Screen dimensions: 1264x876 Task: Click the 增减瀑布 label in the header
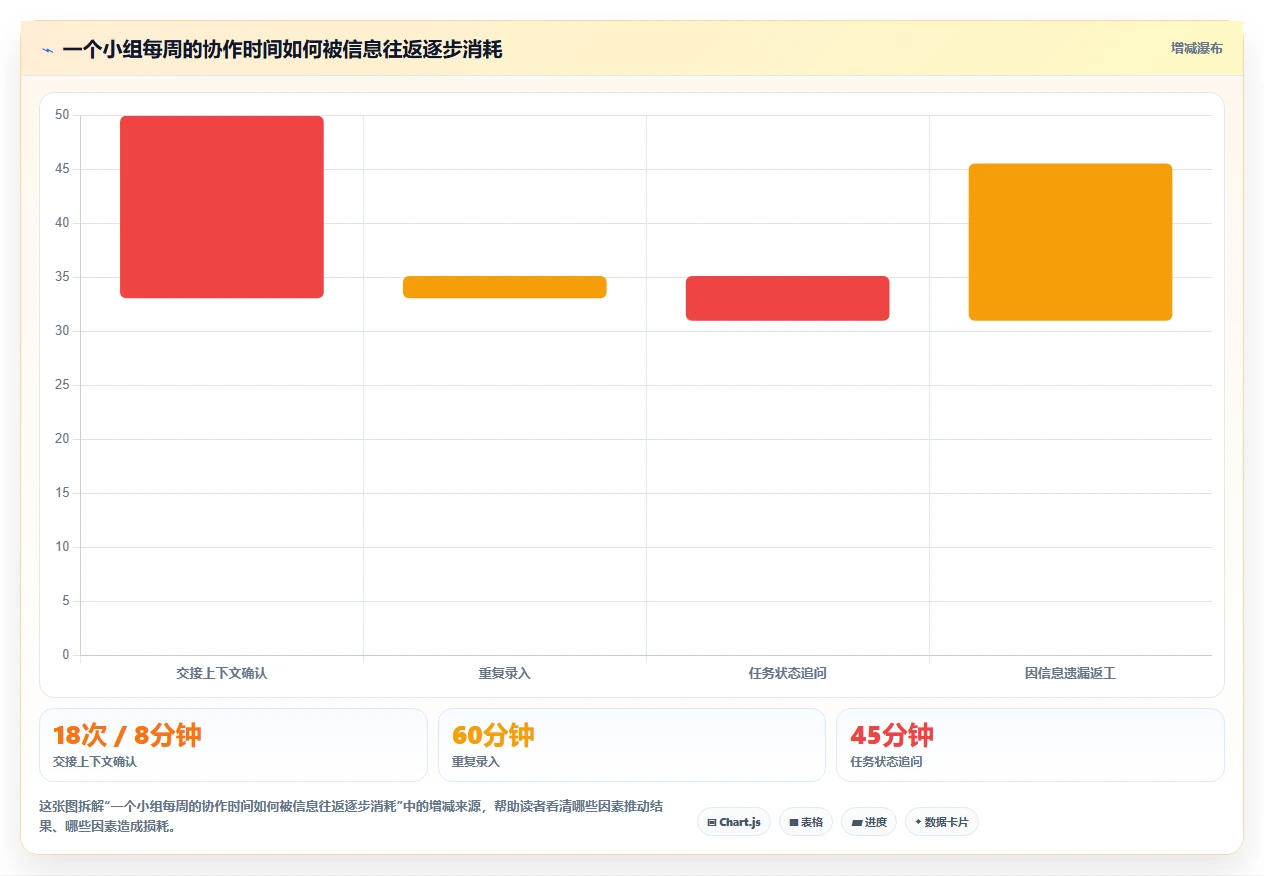pos(1197,48)
